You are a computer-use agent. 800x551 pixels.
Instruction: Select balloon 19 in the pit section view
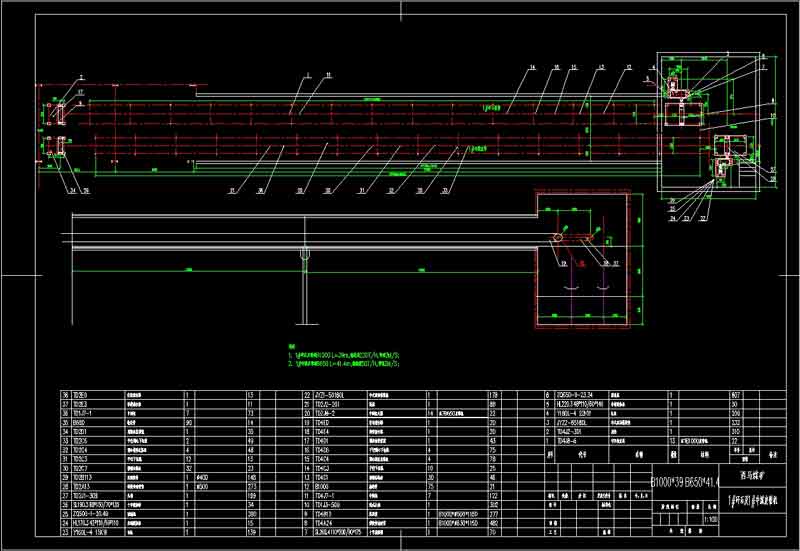562,262
